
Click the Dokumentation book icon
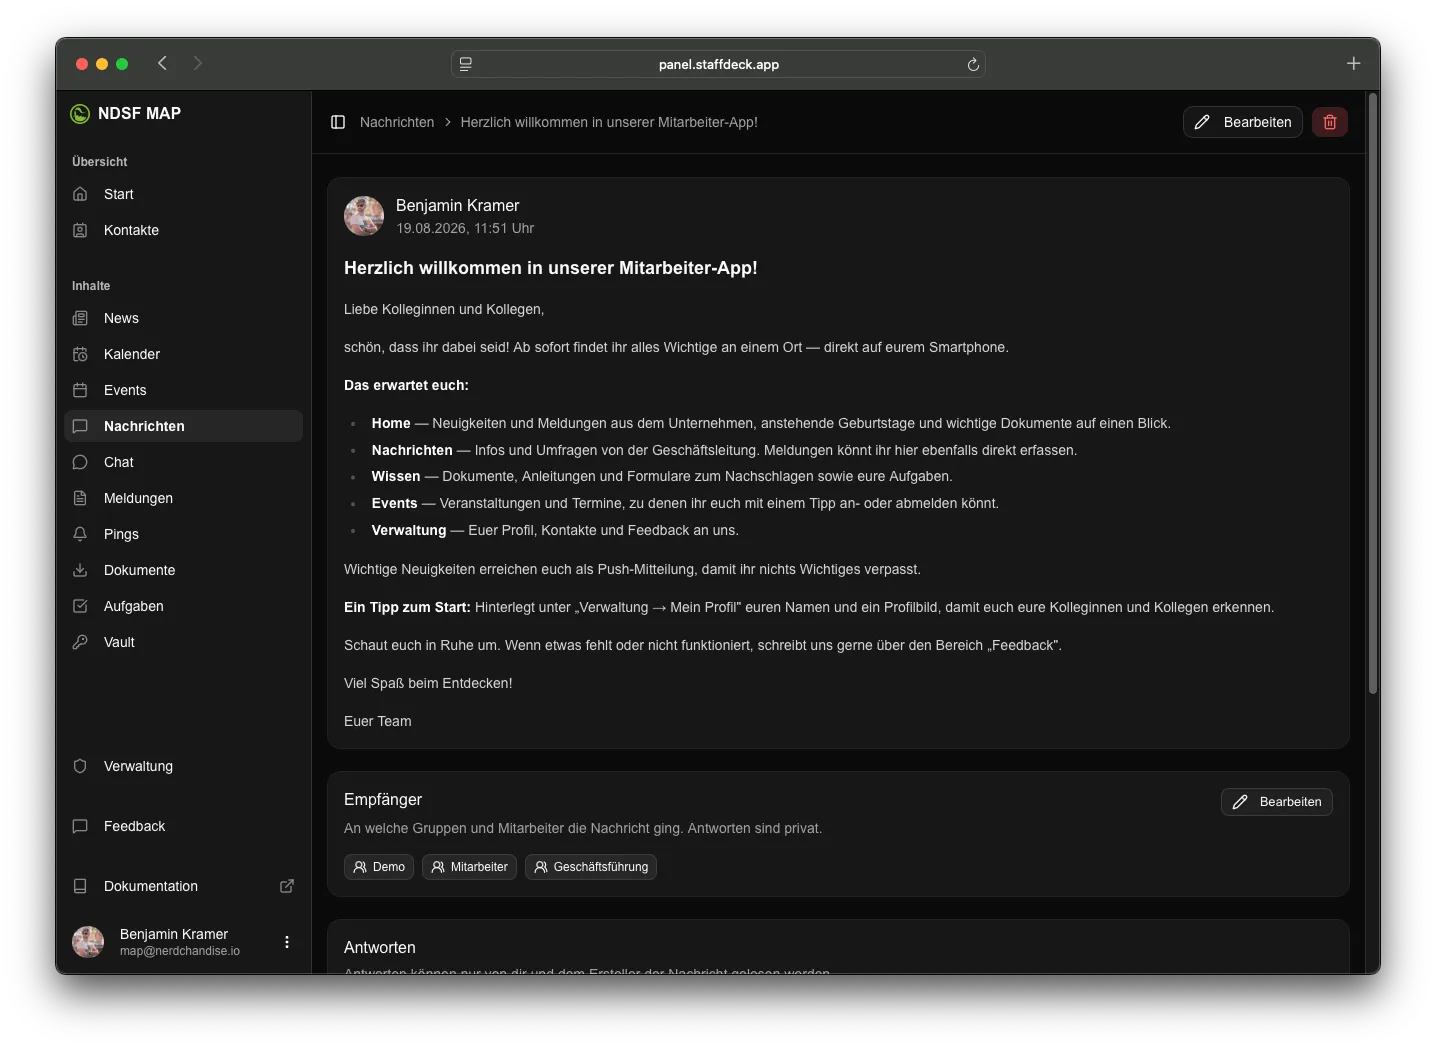pyautogui.click(x=80, y=886)
